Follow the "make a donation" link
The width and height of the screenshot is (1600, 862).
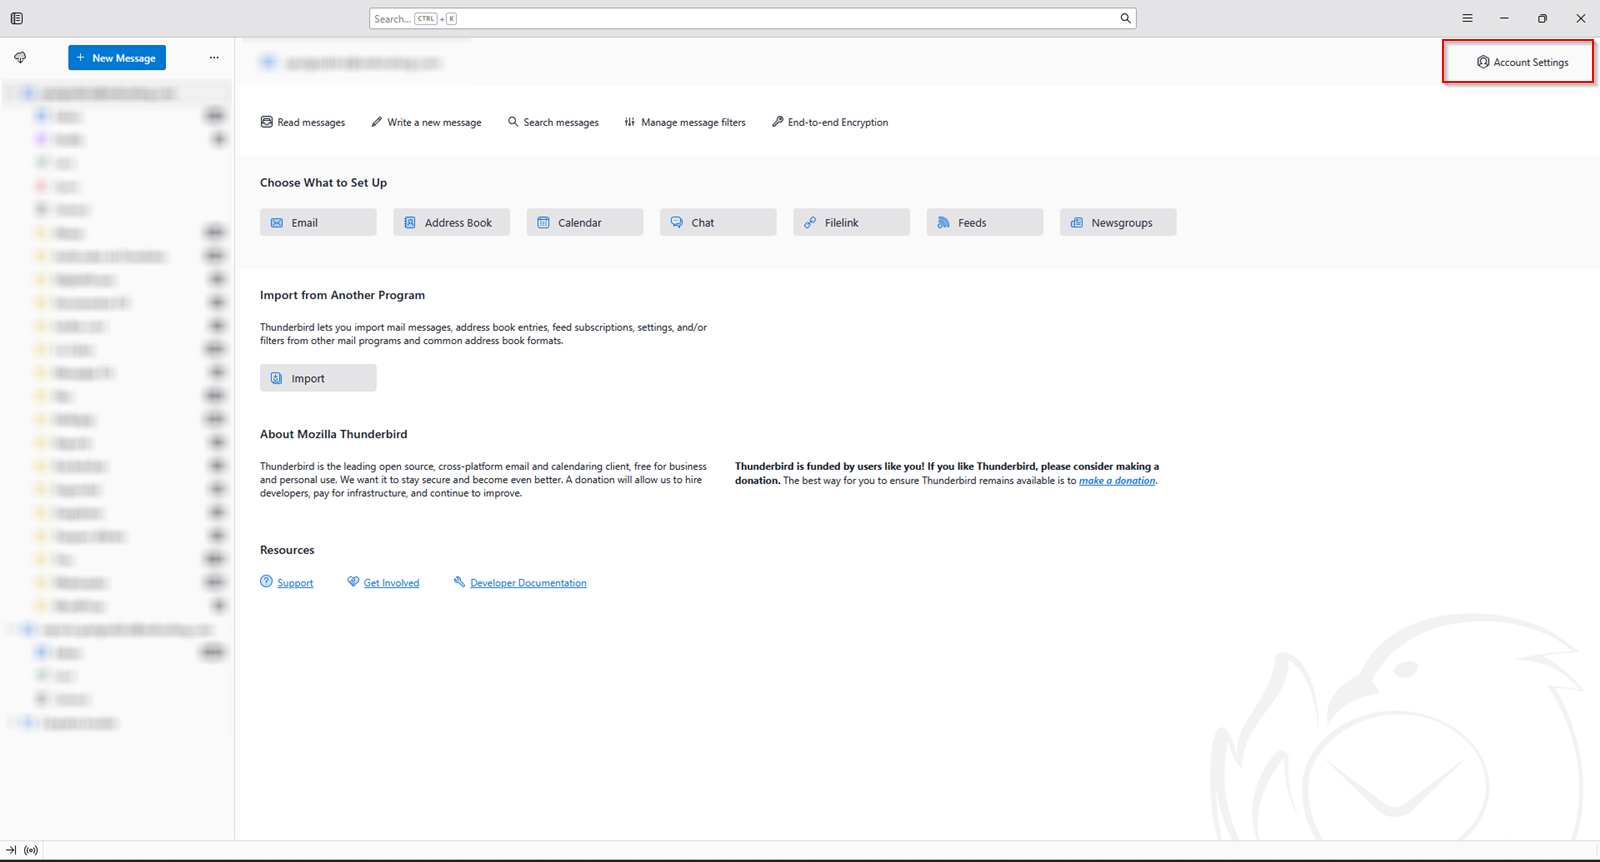coord(1117,481)
